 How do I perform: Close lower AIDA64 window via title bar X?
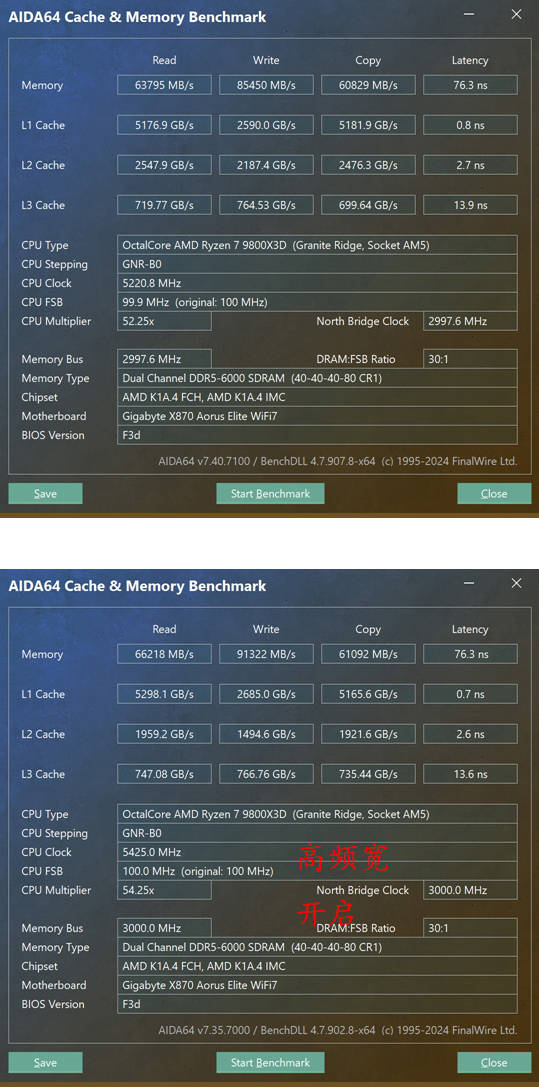[516, 583]
